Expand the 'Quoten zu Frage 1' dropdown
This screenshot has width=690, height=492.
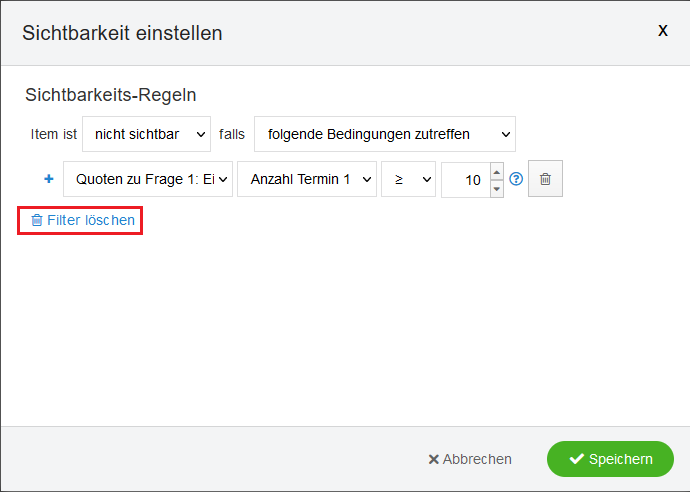tap(148, 179)
